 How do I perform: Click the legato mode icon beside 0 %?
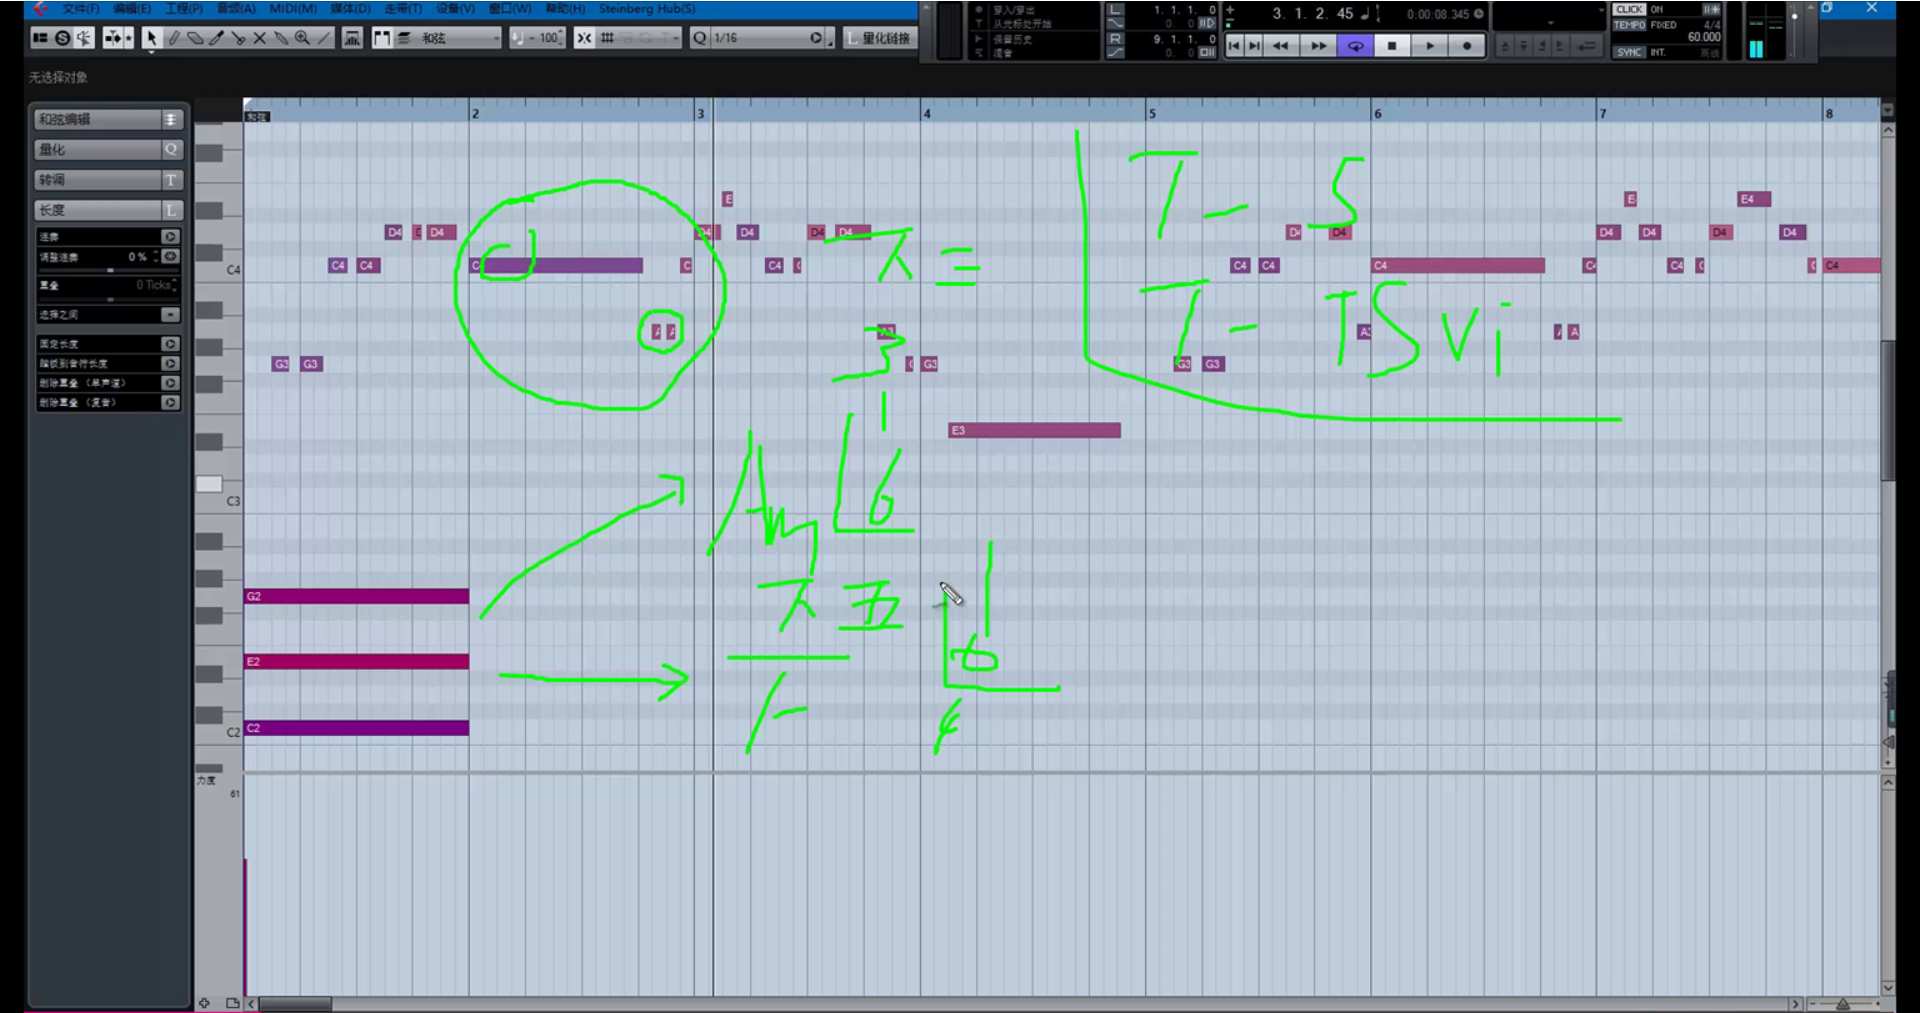coord(170,257)
